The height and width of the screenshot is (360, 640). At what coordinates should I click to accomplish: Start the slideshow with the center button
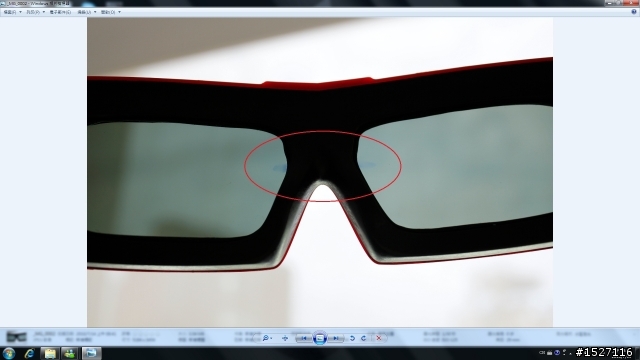(320, 338)
